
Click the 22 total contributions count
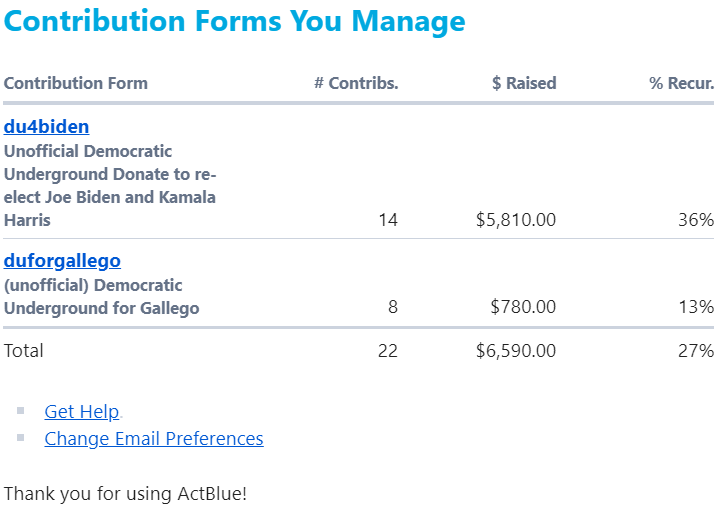pos(388,351)
